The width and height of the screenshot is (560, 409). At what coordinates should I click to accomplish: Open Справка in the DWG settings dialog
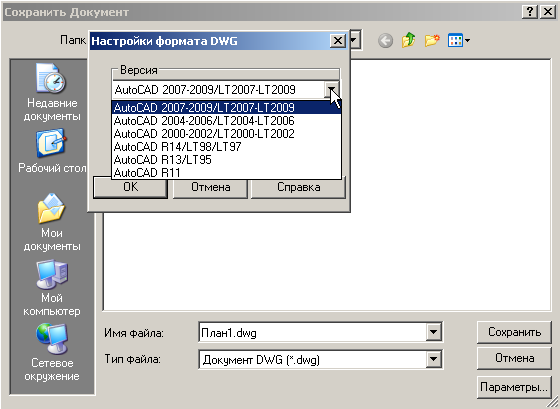coord(299,188)
